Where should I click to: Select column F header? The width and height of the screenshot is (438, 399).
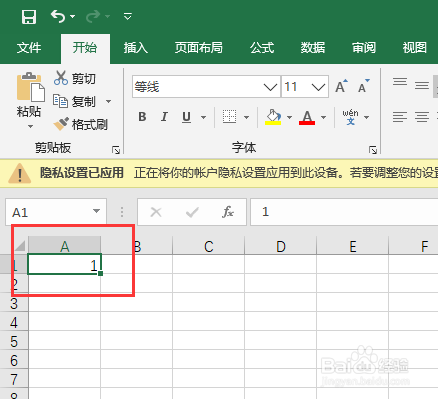(414, 246)
